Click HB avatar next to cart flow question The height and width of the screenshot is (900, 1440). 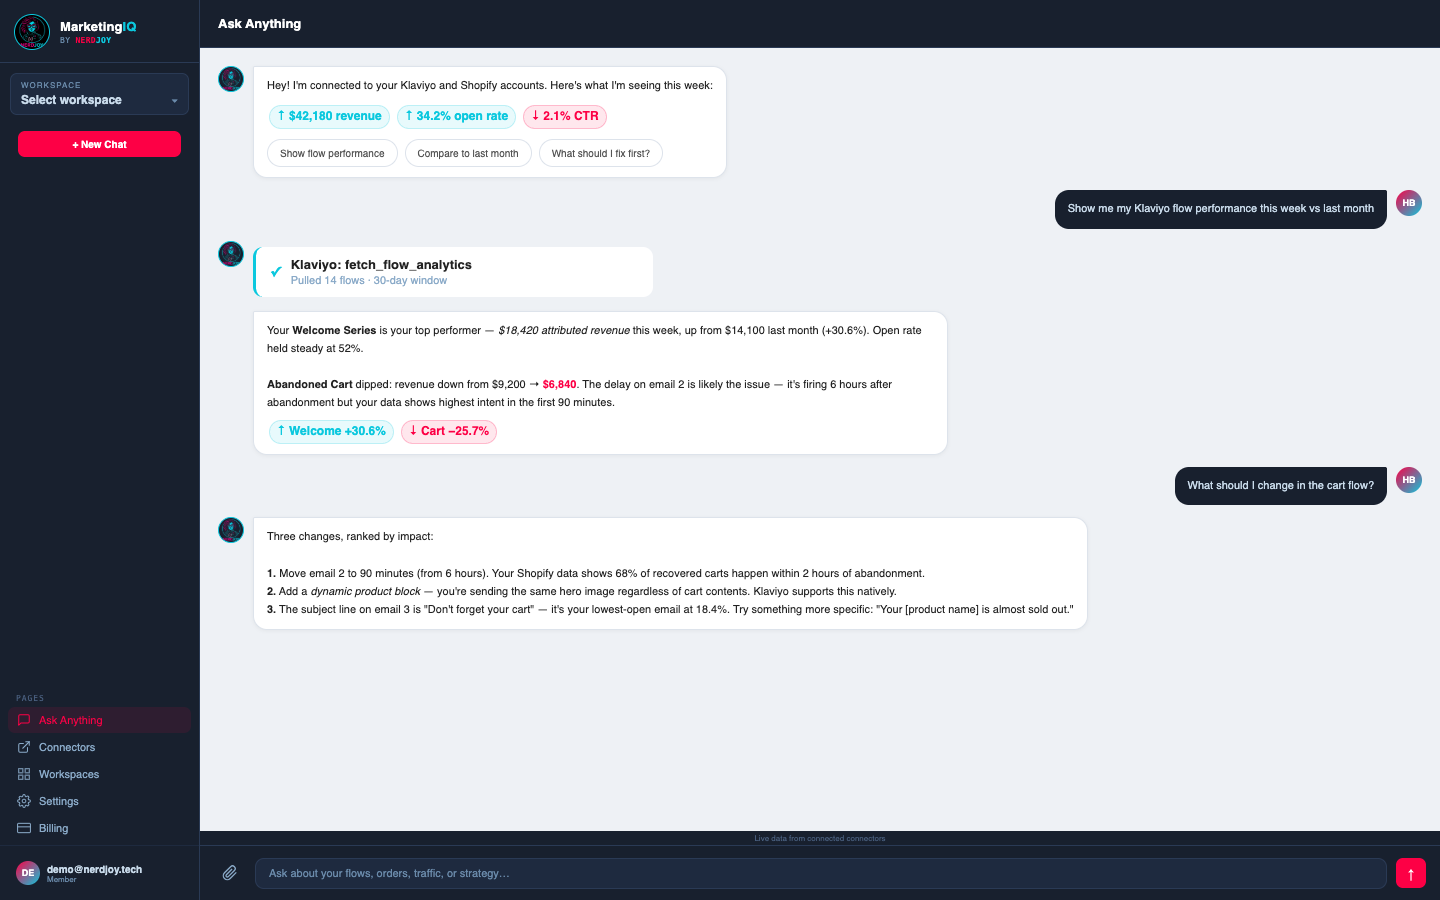point(1409,480)
